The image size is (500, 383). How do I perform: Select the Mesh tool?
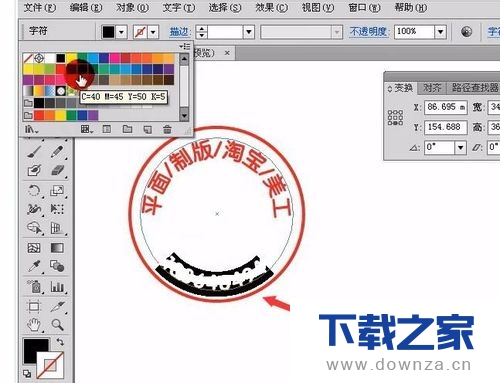tap(34, 248)
